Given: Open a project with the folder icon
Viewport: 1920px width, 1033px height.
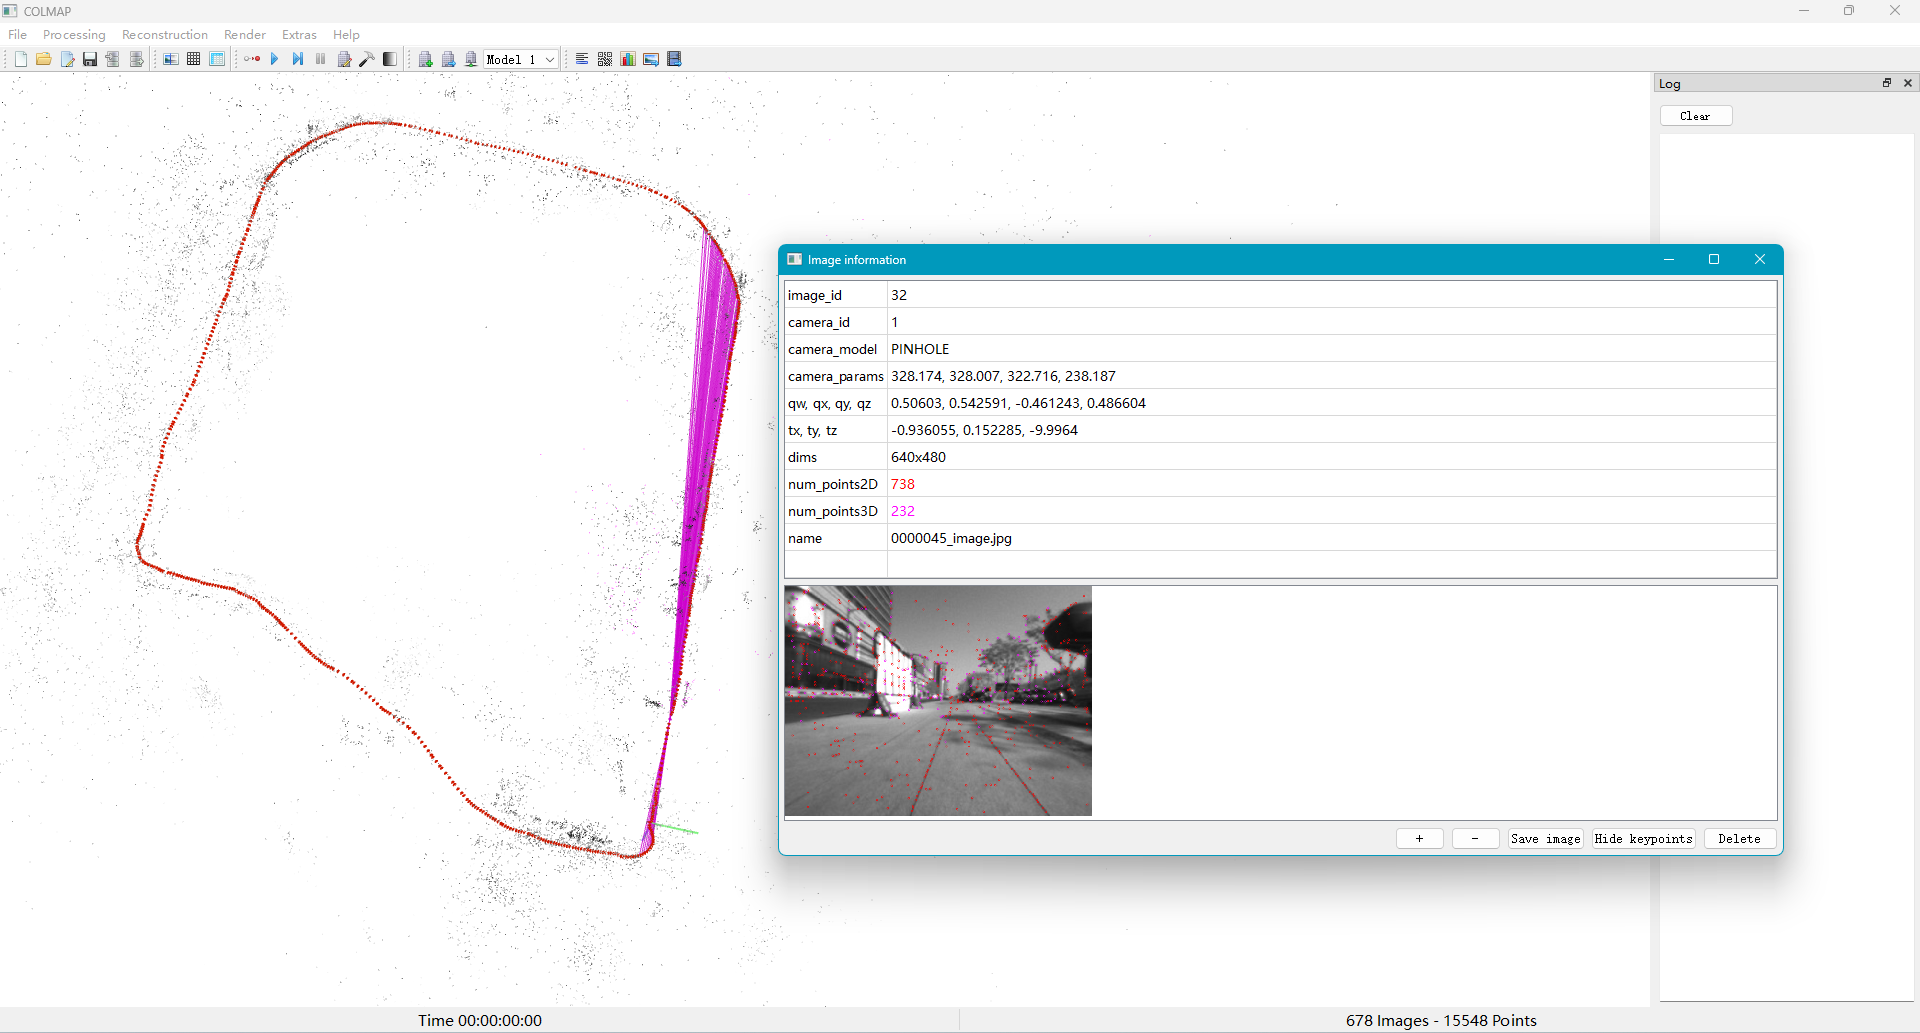Looking at the screenshot, I should click(x=43, y=59).
